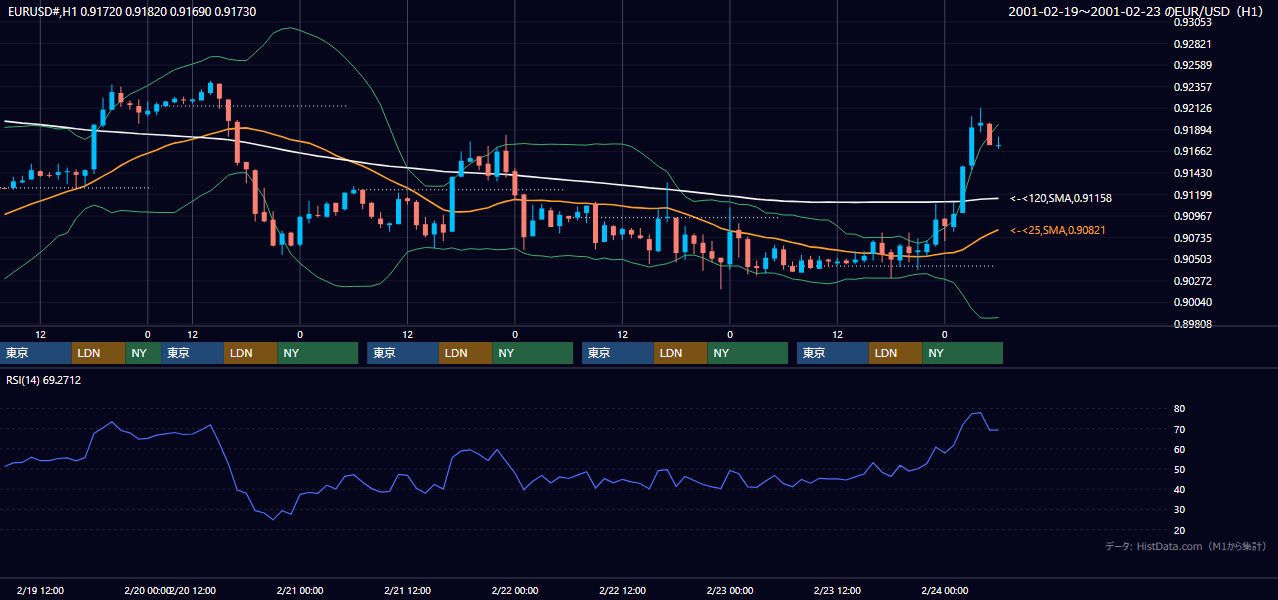Click the 2/22 12:00 time axis label
Screen dimensions: 1278x600
pos(622,591)
